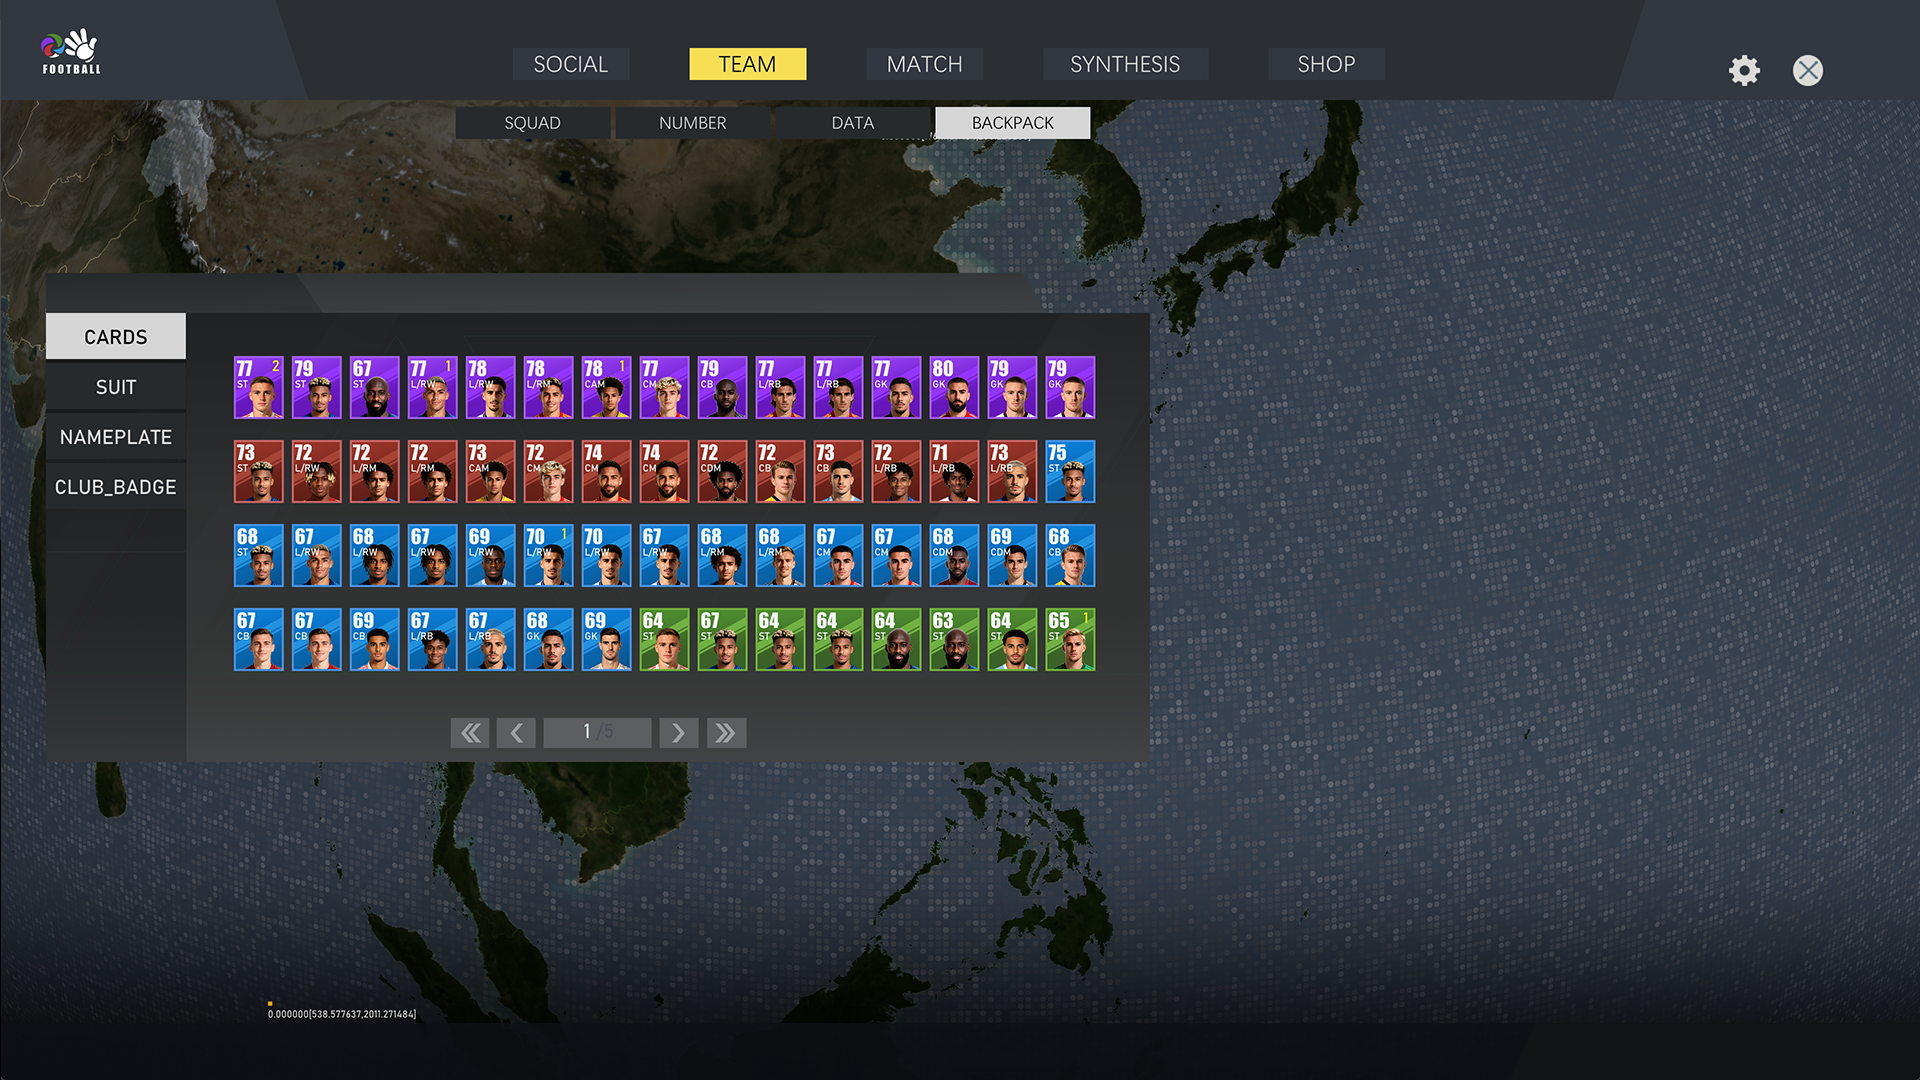Select the blue 68 L/RW card

[375, 555]
